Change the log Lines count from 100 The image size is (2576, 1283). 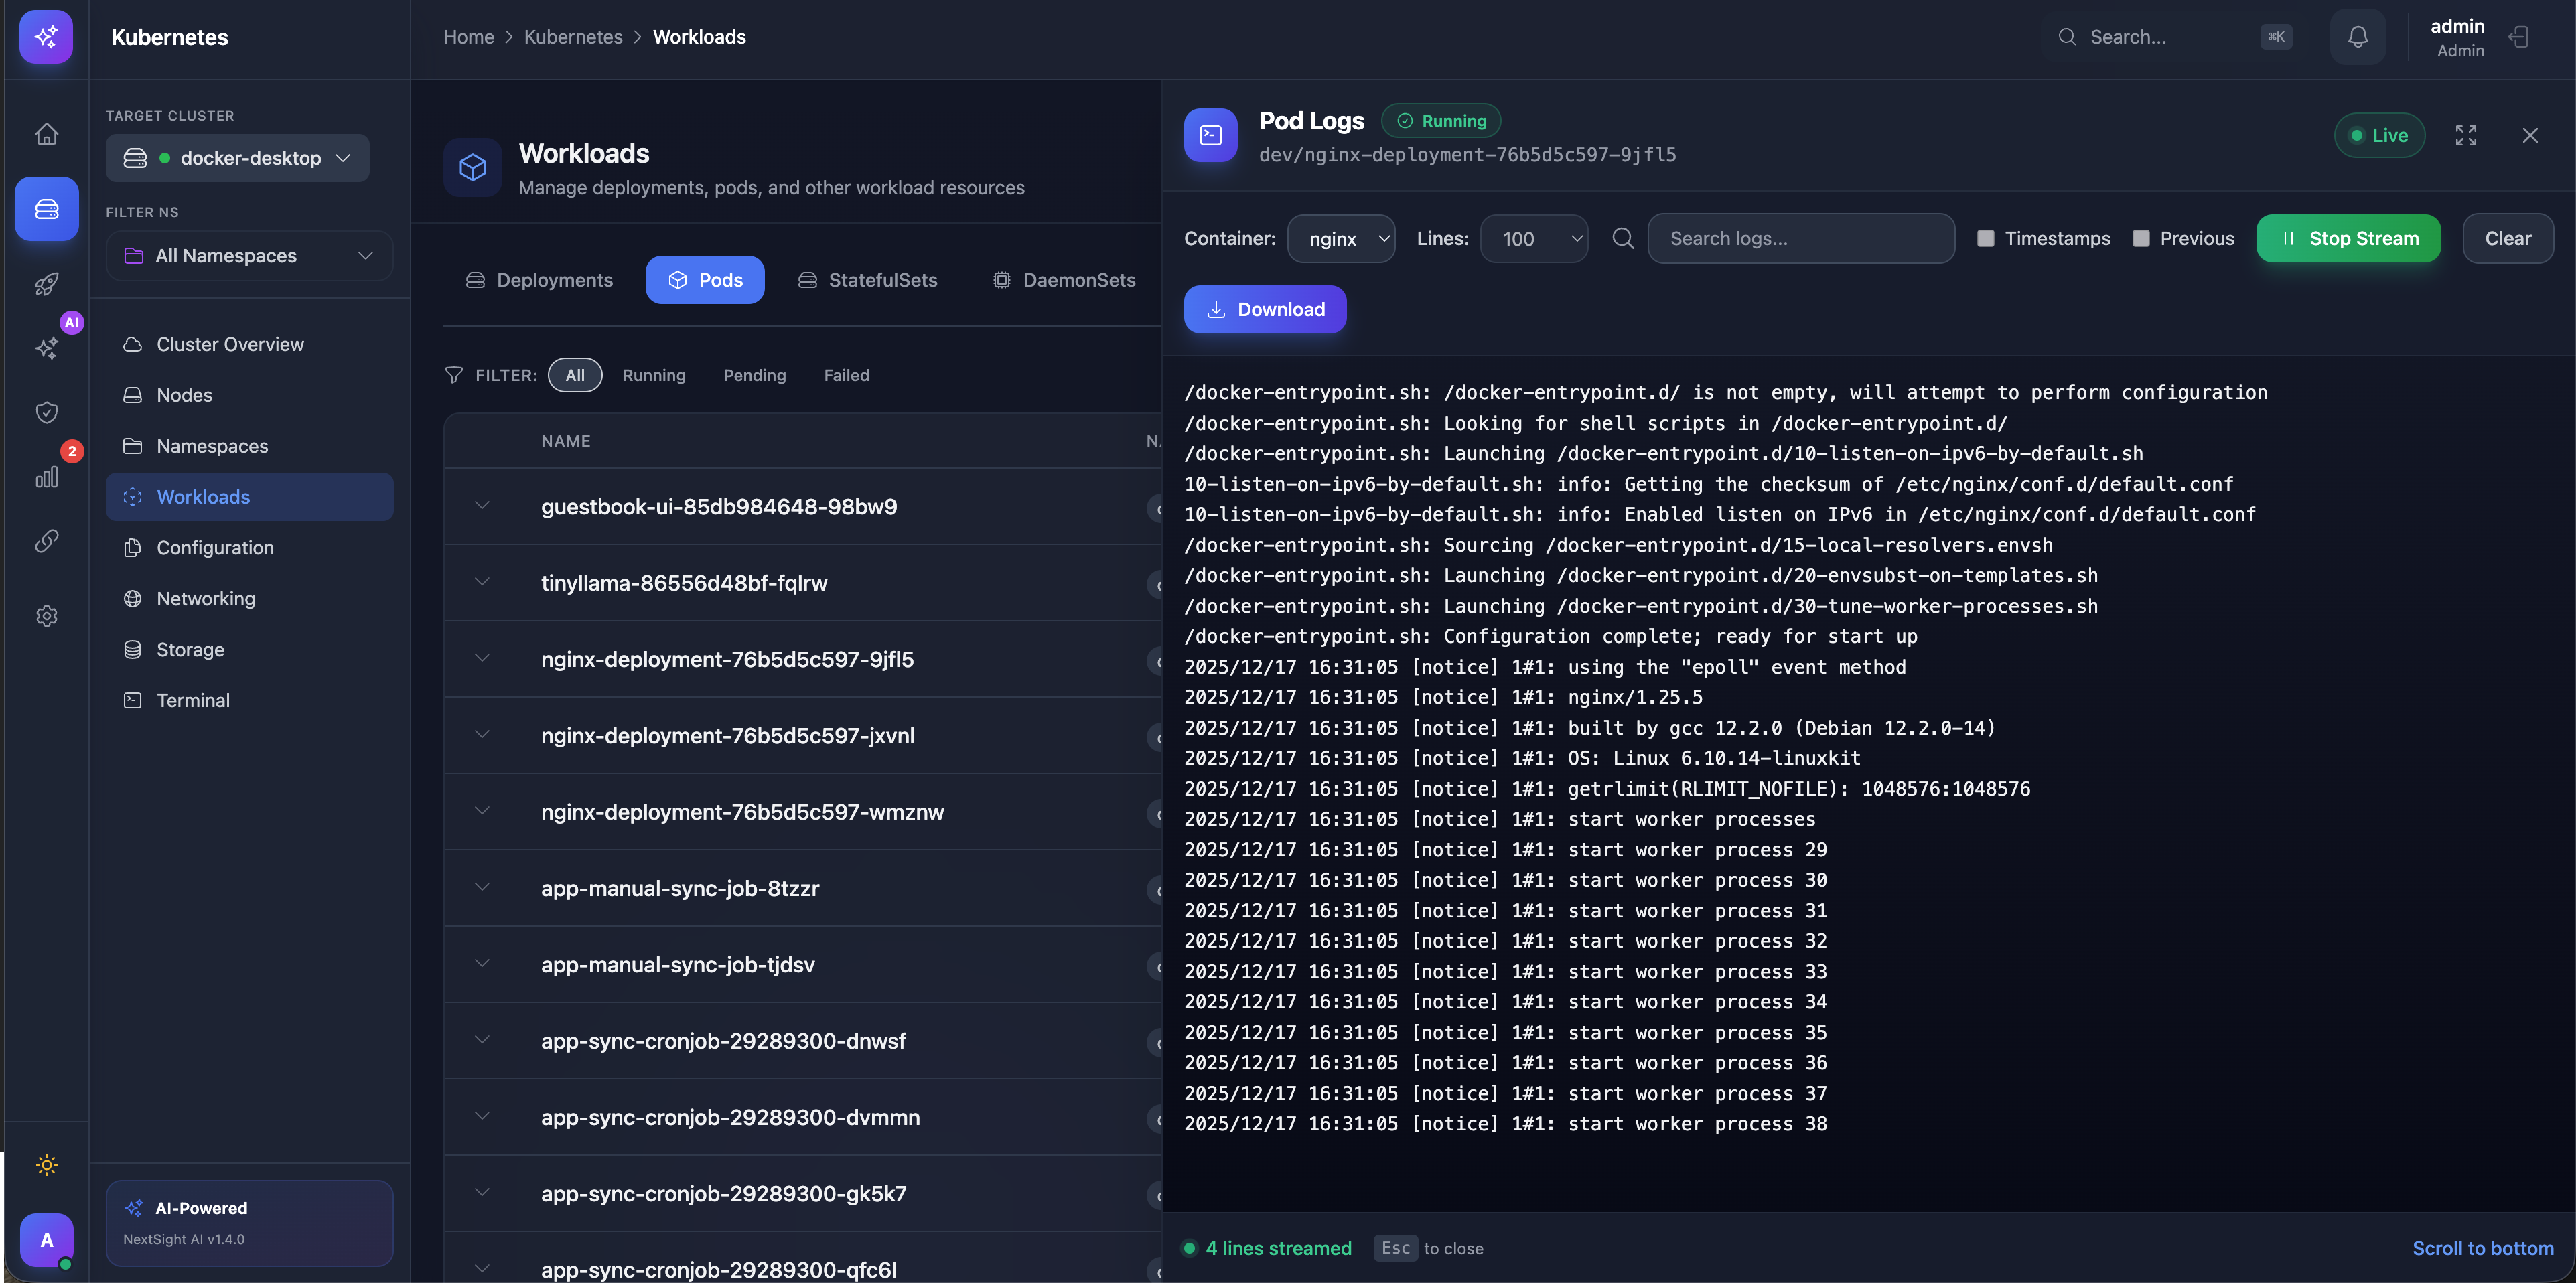(1534, 238)
